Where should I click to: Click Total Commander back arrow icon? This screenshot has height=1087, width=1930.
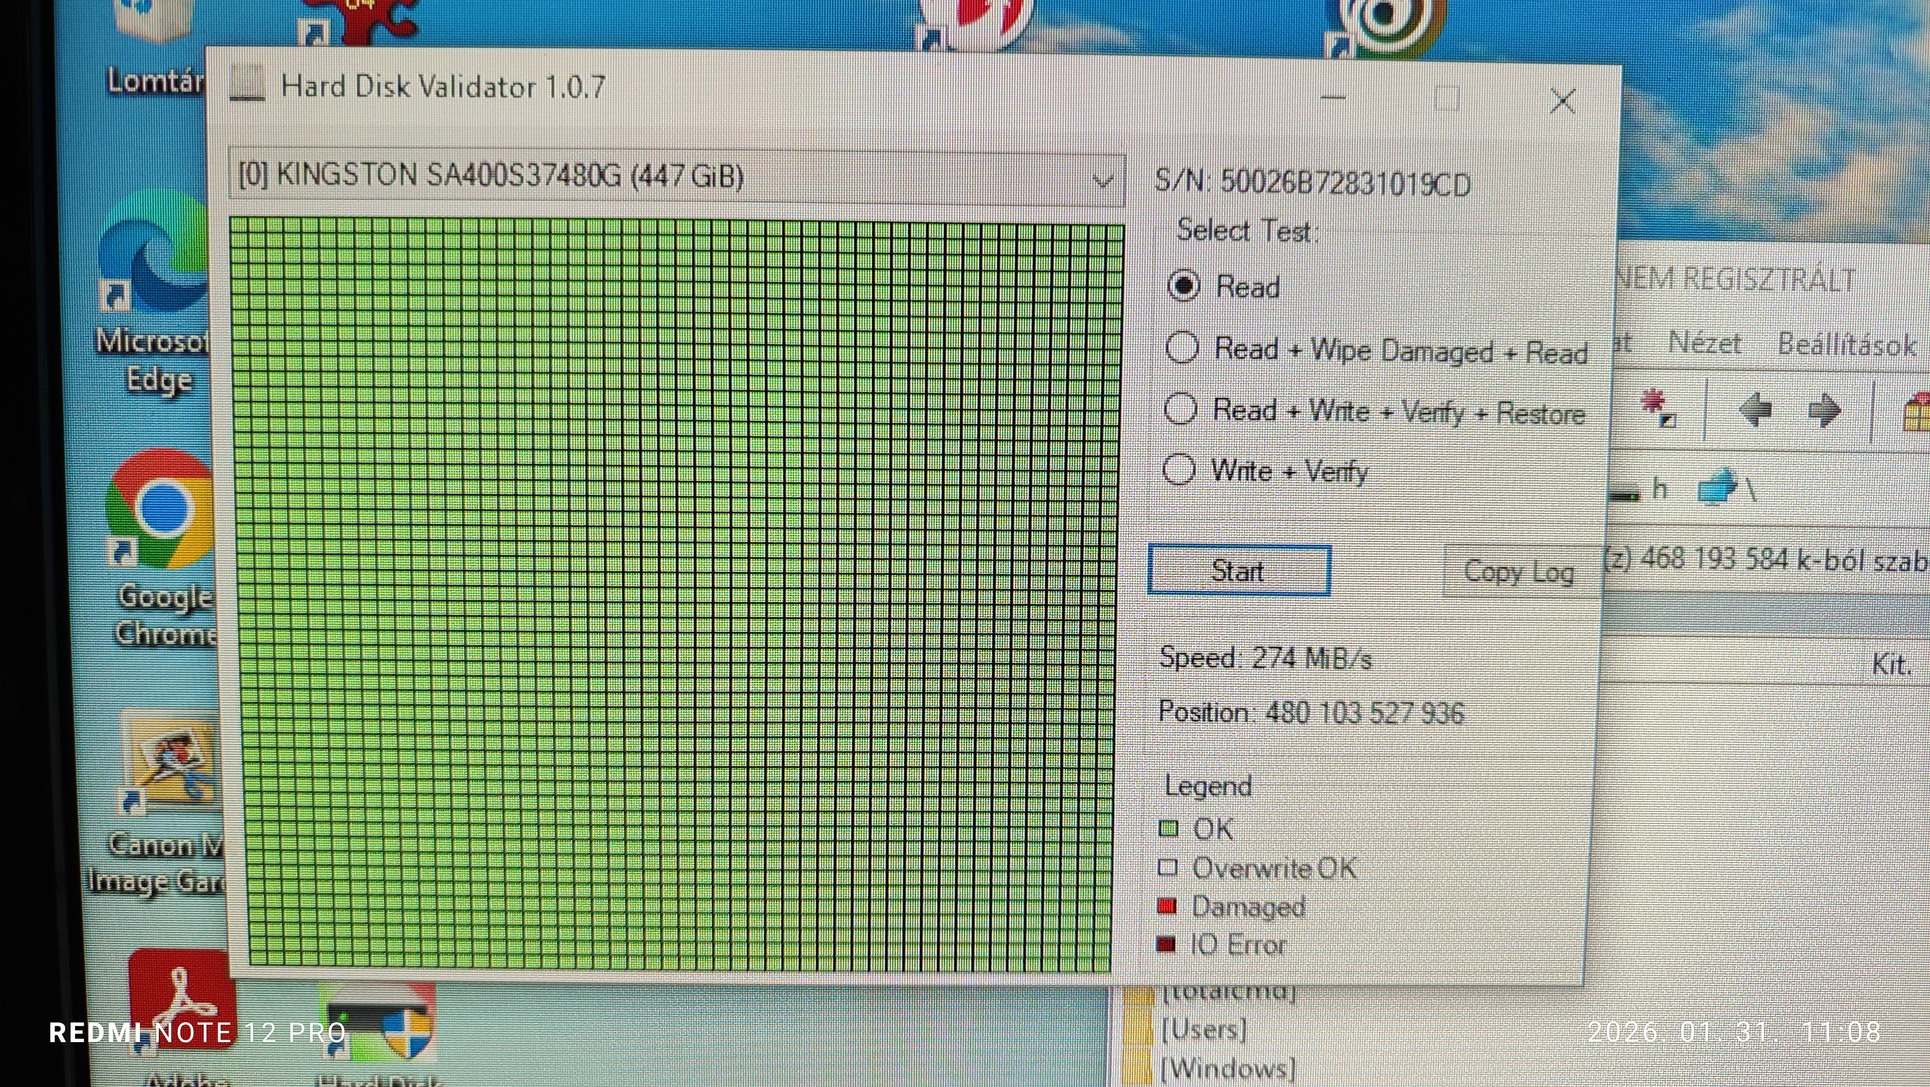coord(1756,410)
